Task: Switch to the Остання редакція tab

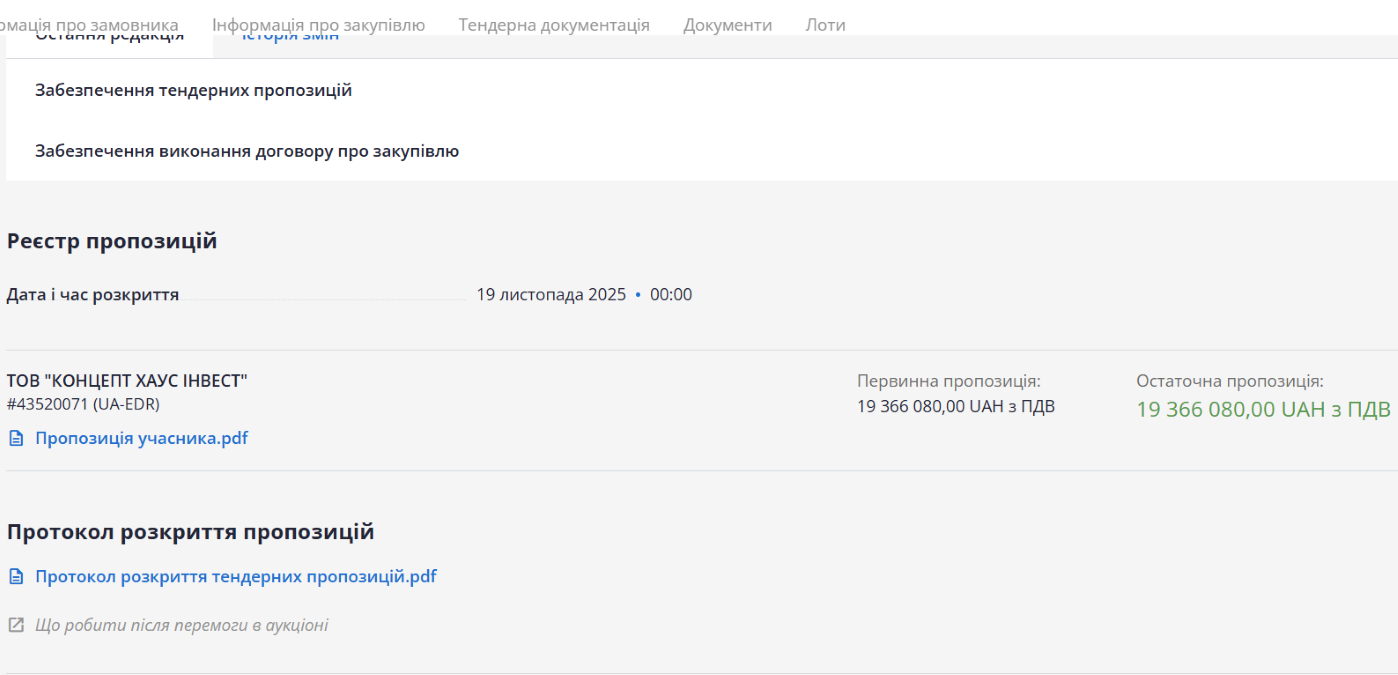Action: pyautogui.click(x=109, y=39)
